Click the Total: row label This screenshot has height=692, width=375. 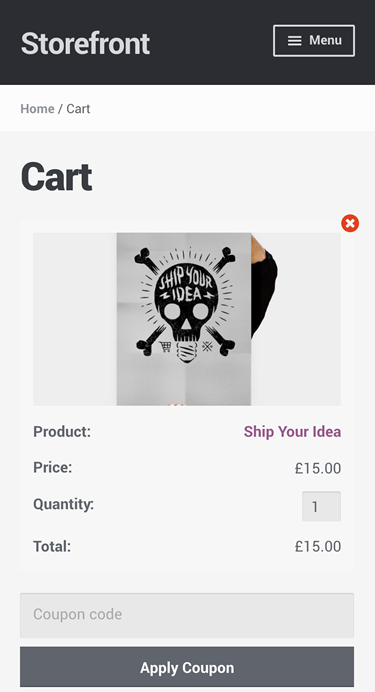point(52,546)
